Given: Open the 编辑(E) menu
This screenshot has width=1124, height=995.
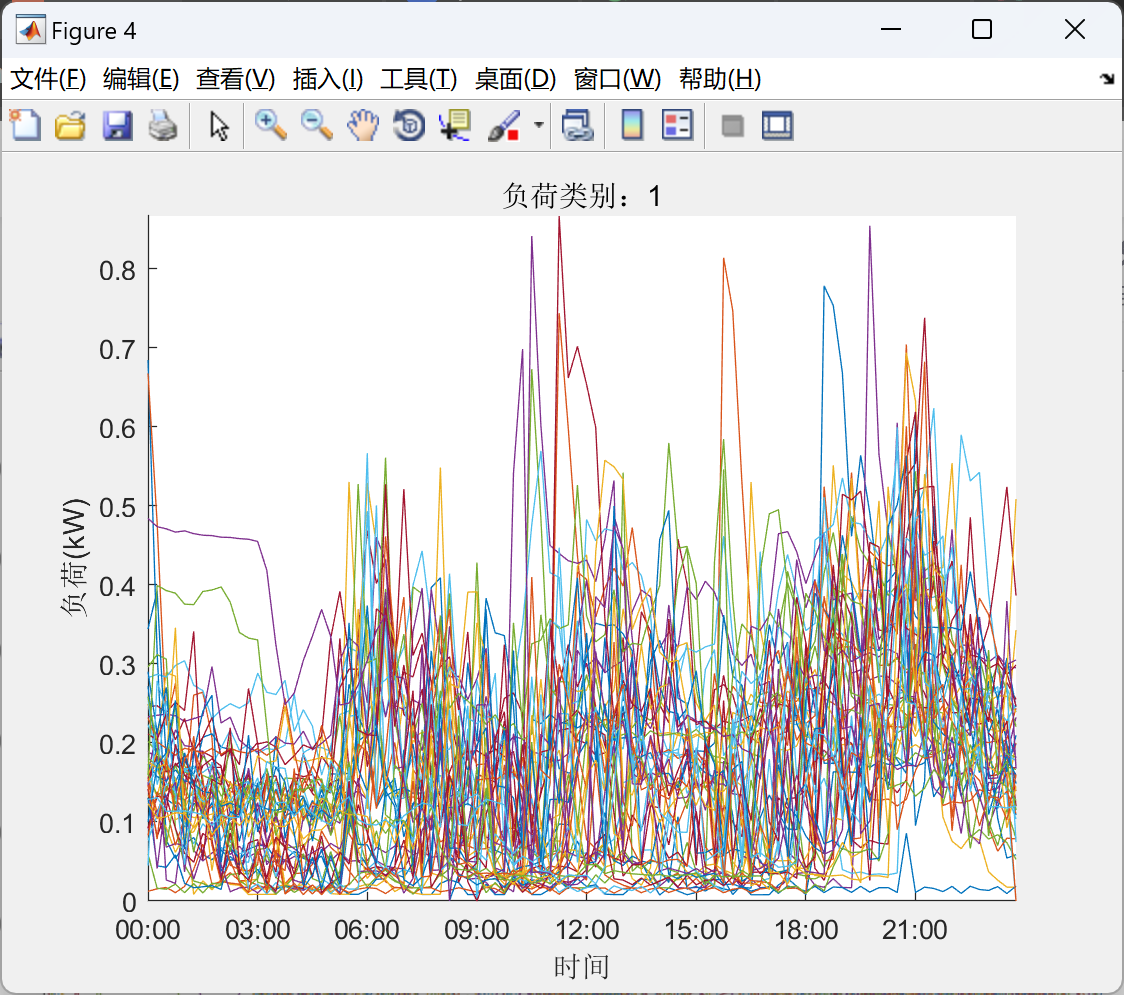Looking at the screenshot, I should (141, 79).
